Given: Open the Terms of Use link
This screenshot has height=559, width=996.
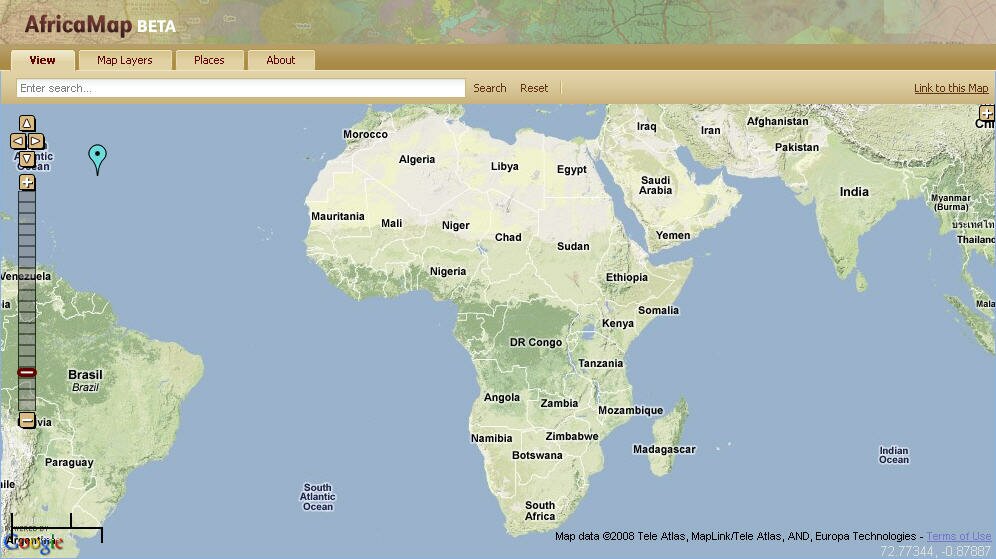Looking at the screenshot, I should coord(959,536).
